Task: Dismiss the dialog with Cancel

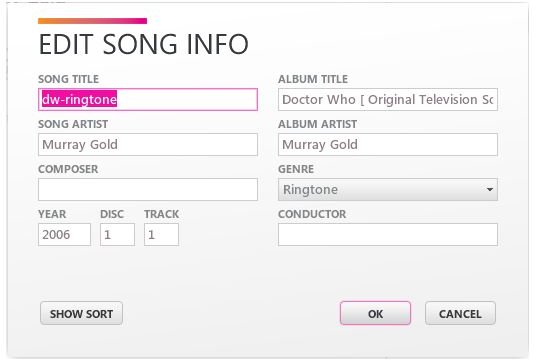Action: (460, 313)
